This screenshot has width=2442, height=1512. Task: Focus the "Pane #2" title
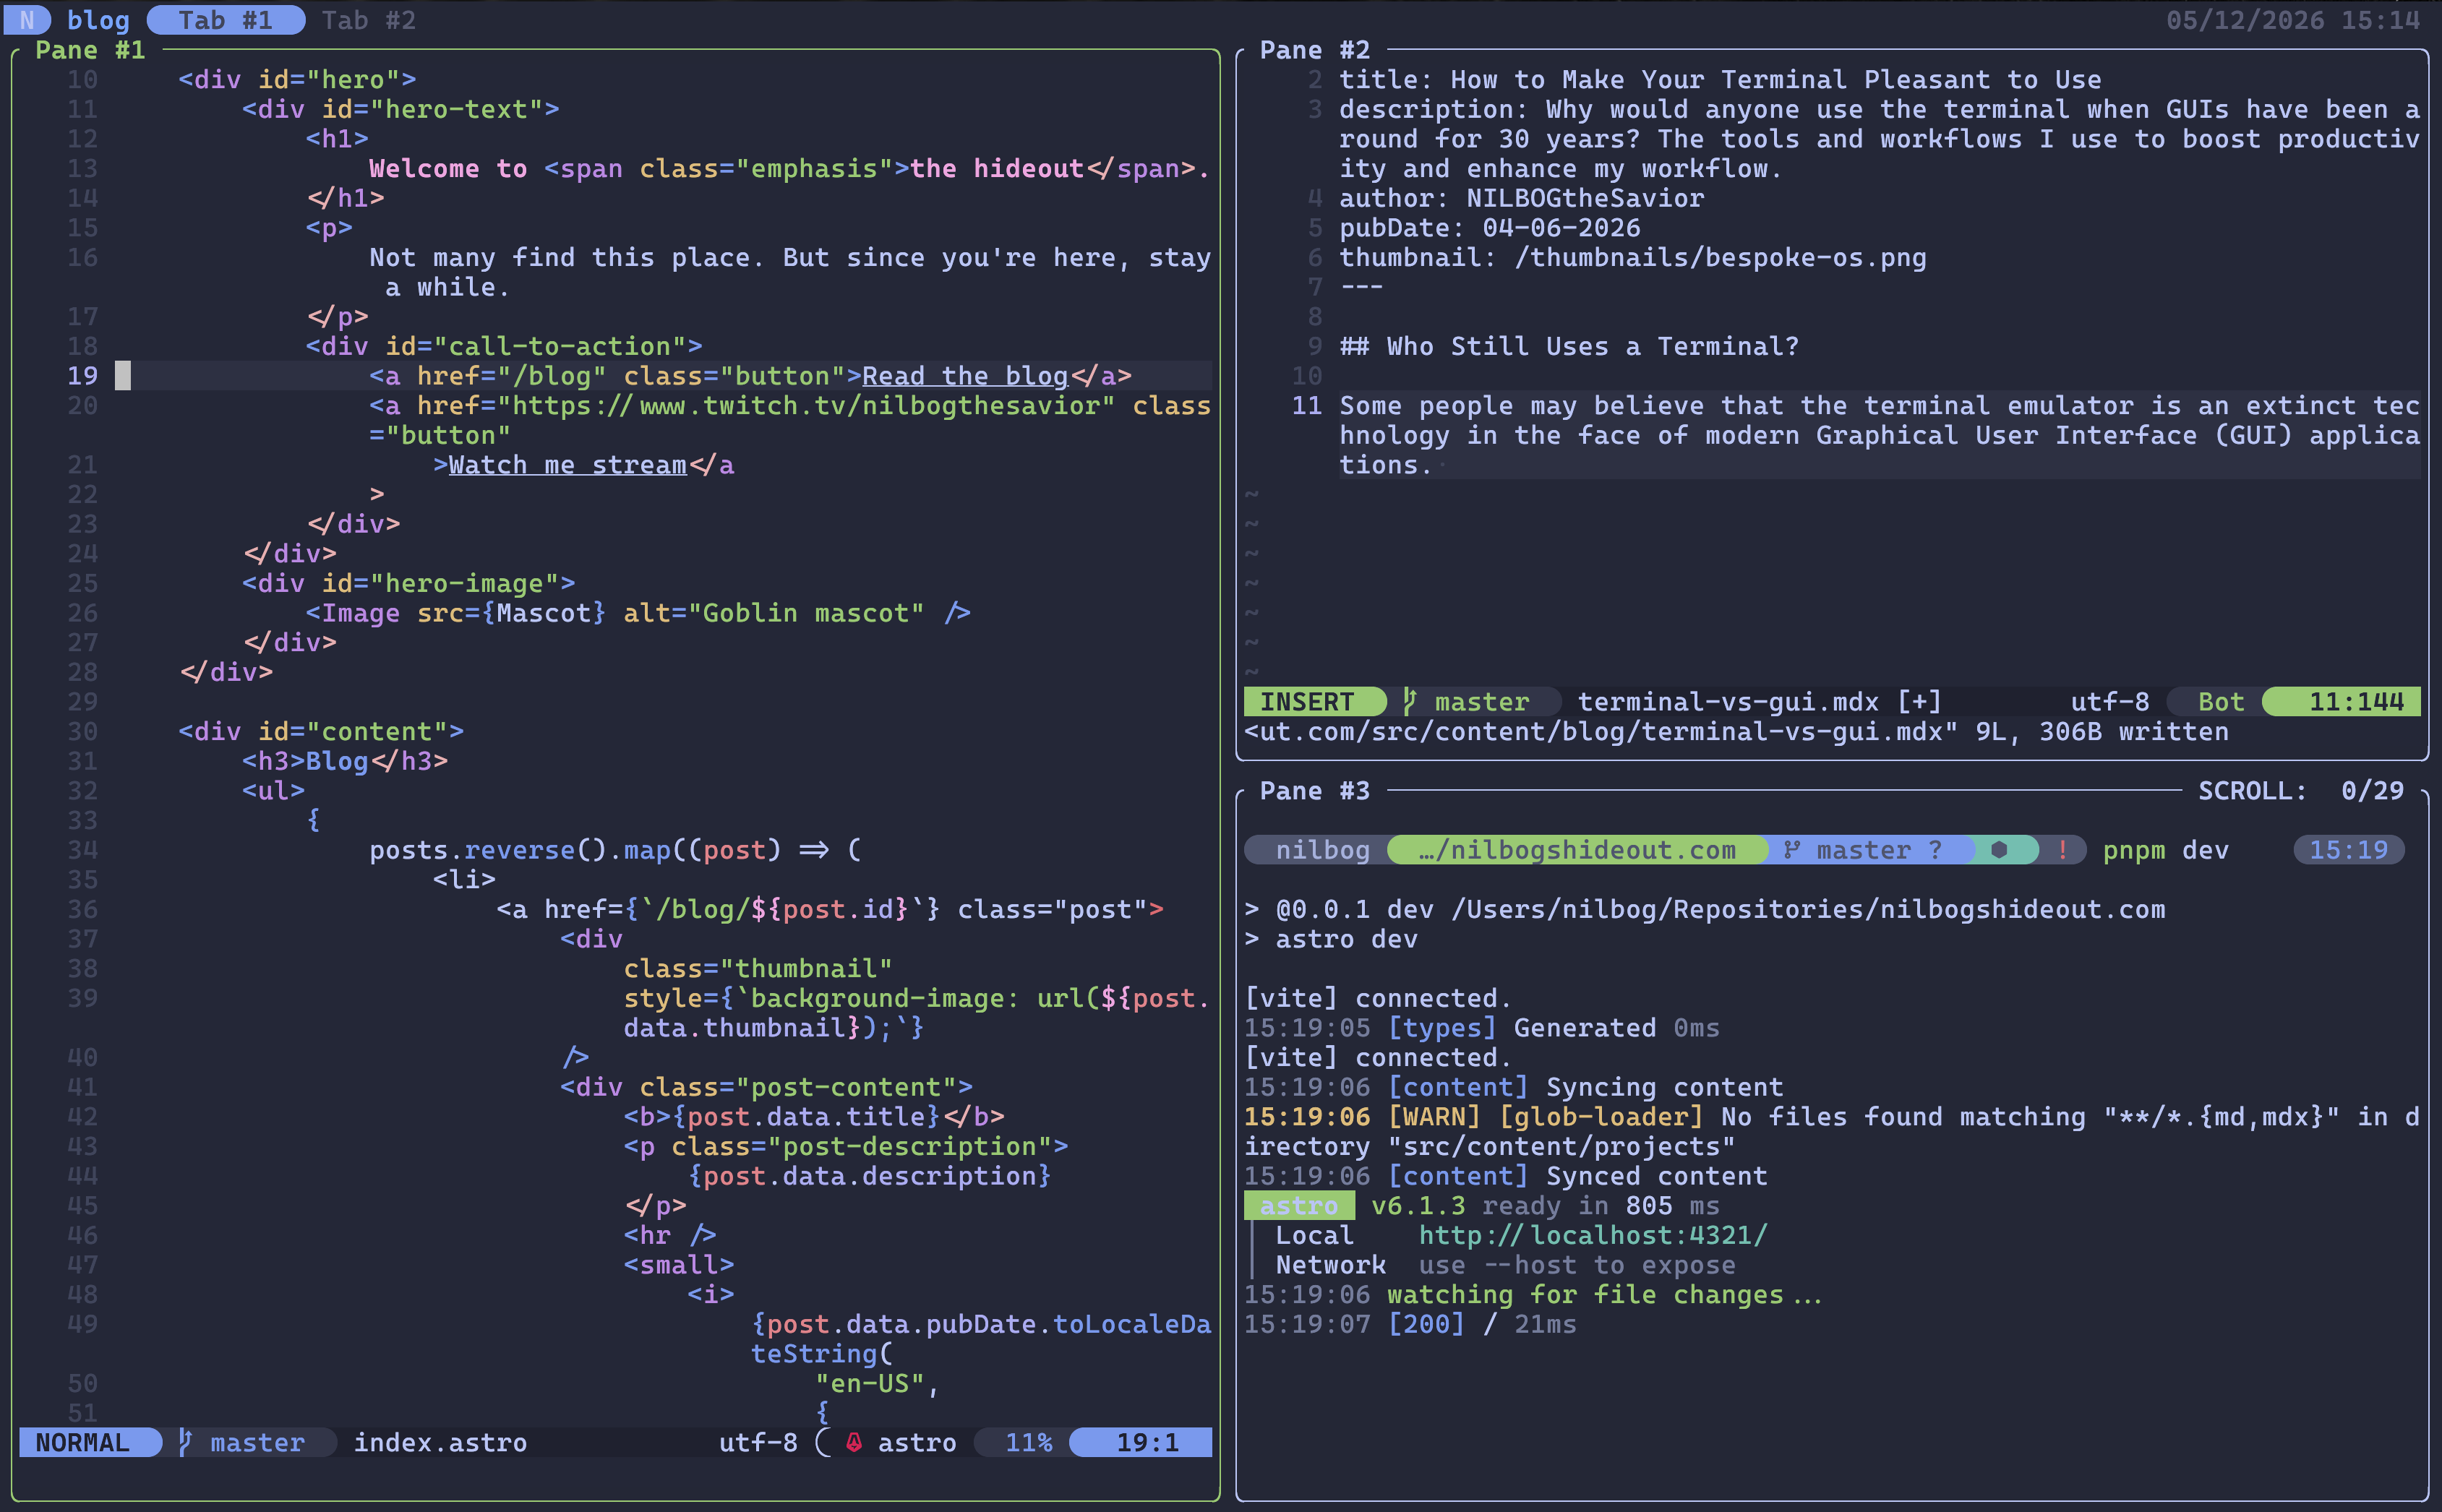point(1314,50)
